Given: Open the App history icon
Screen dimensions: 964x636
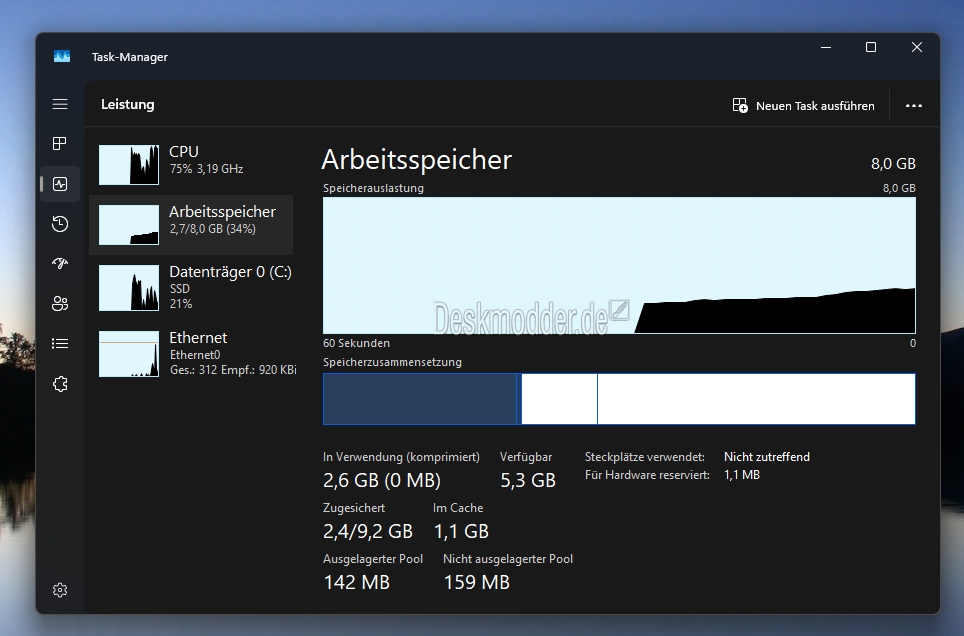Looking at the screenshot, I should tap(60, 224).
